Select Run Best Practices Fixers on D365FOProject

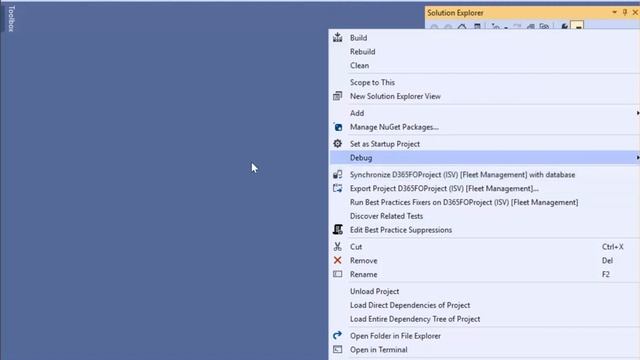[x=464, y=202]
